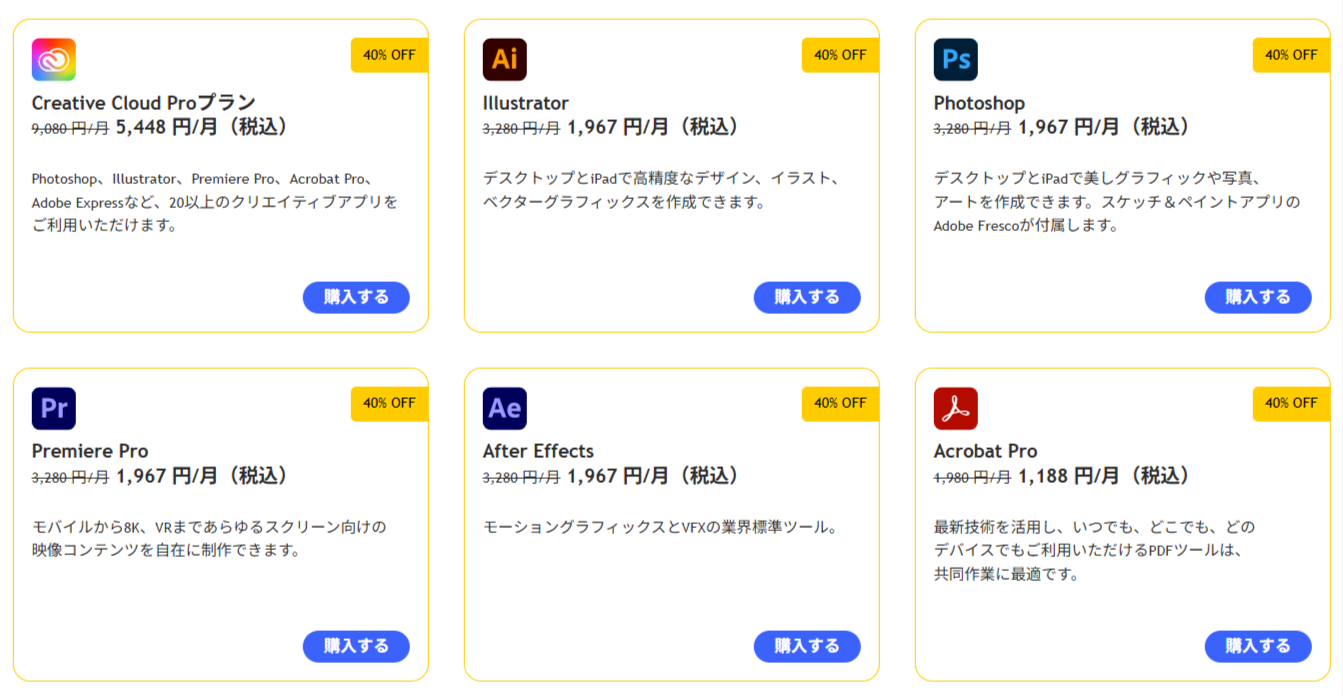The height and width of the screenshot is (696, 1343).
Task: Click the Premiere Pro Pr icon
Action: pyautogui.click(x=54, y=408)
